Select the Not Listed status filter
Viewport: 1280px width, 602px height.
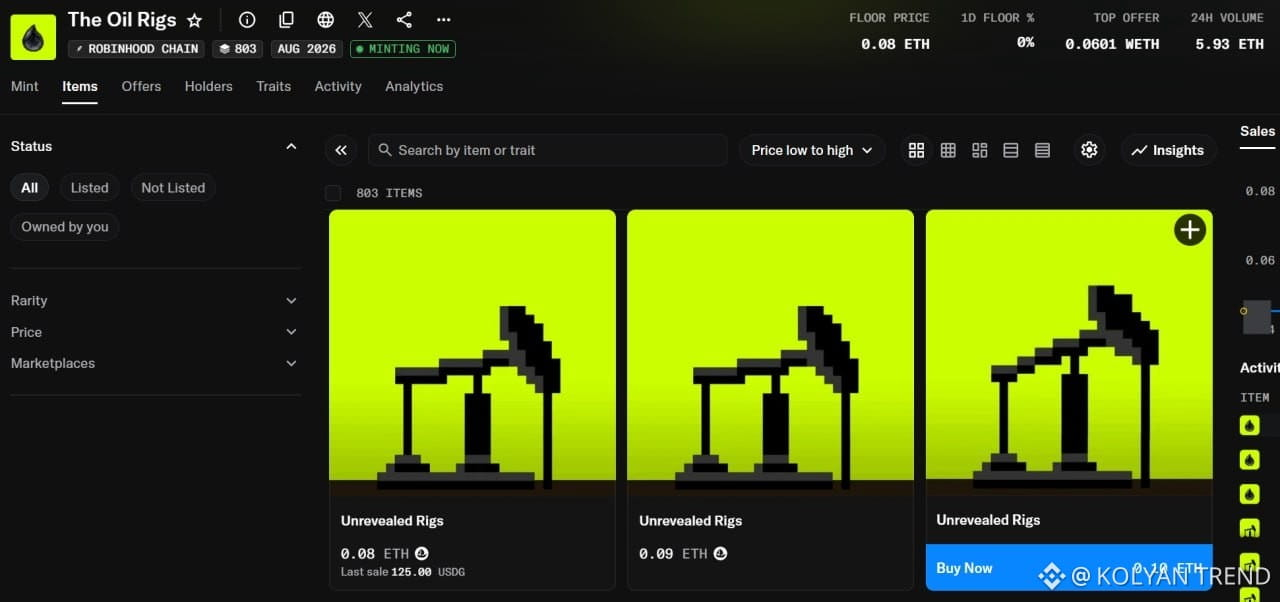[173, 188]
